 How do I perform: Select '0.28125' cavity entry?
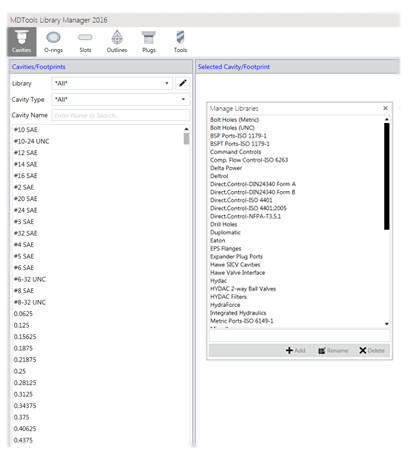click(25, 383)
